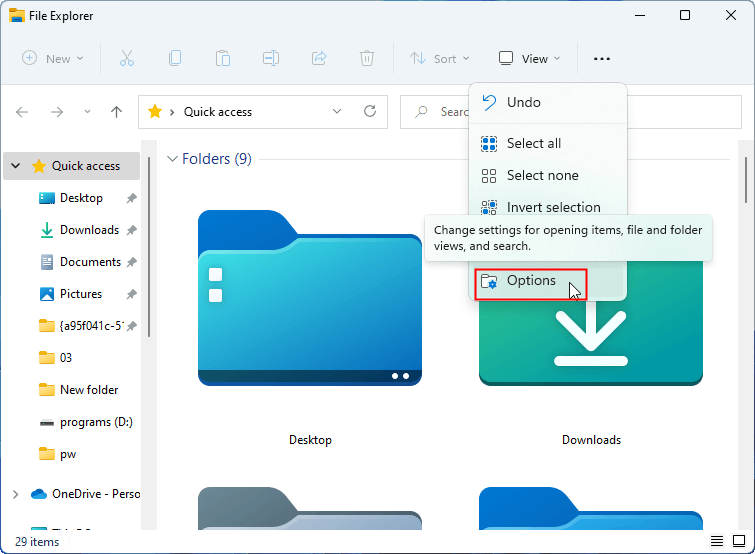Open recent locations dropdown arrow
755x554 pixels.
[87, 112]
